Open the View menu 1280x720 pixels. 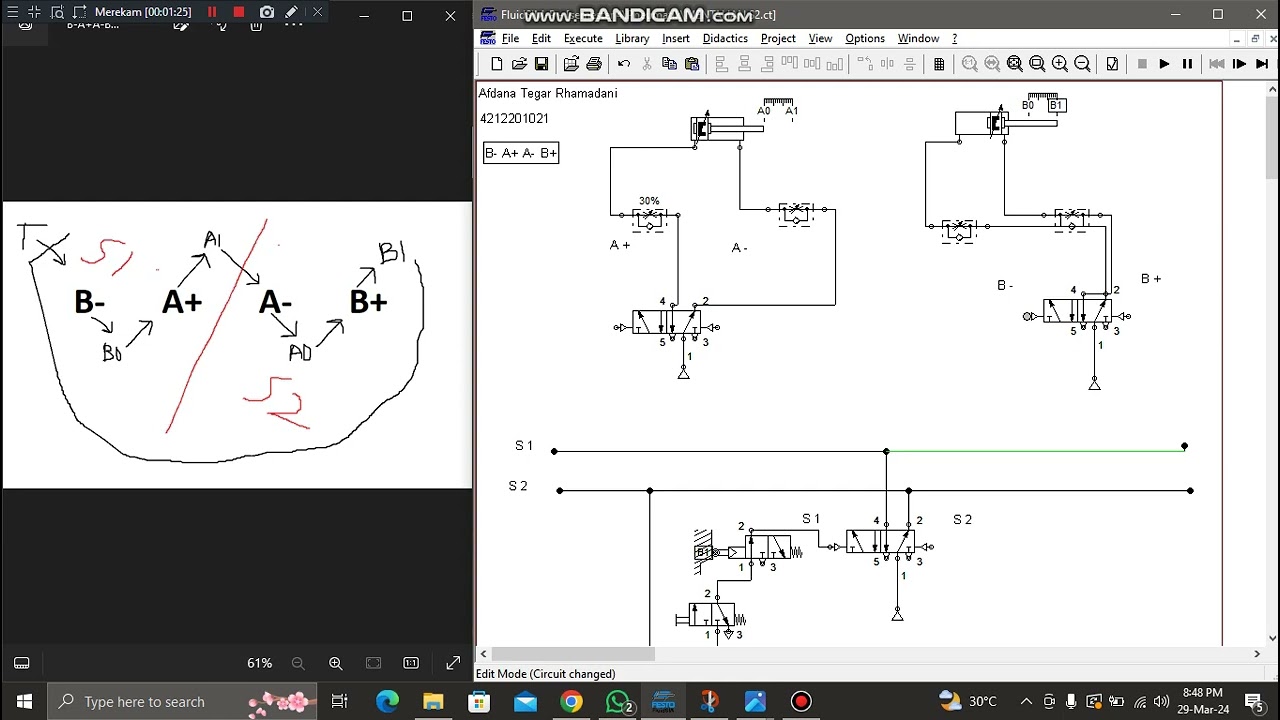(820, 38)
